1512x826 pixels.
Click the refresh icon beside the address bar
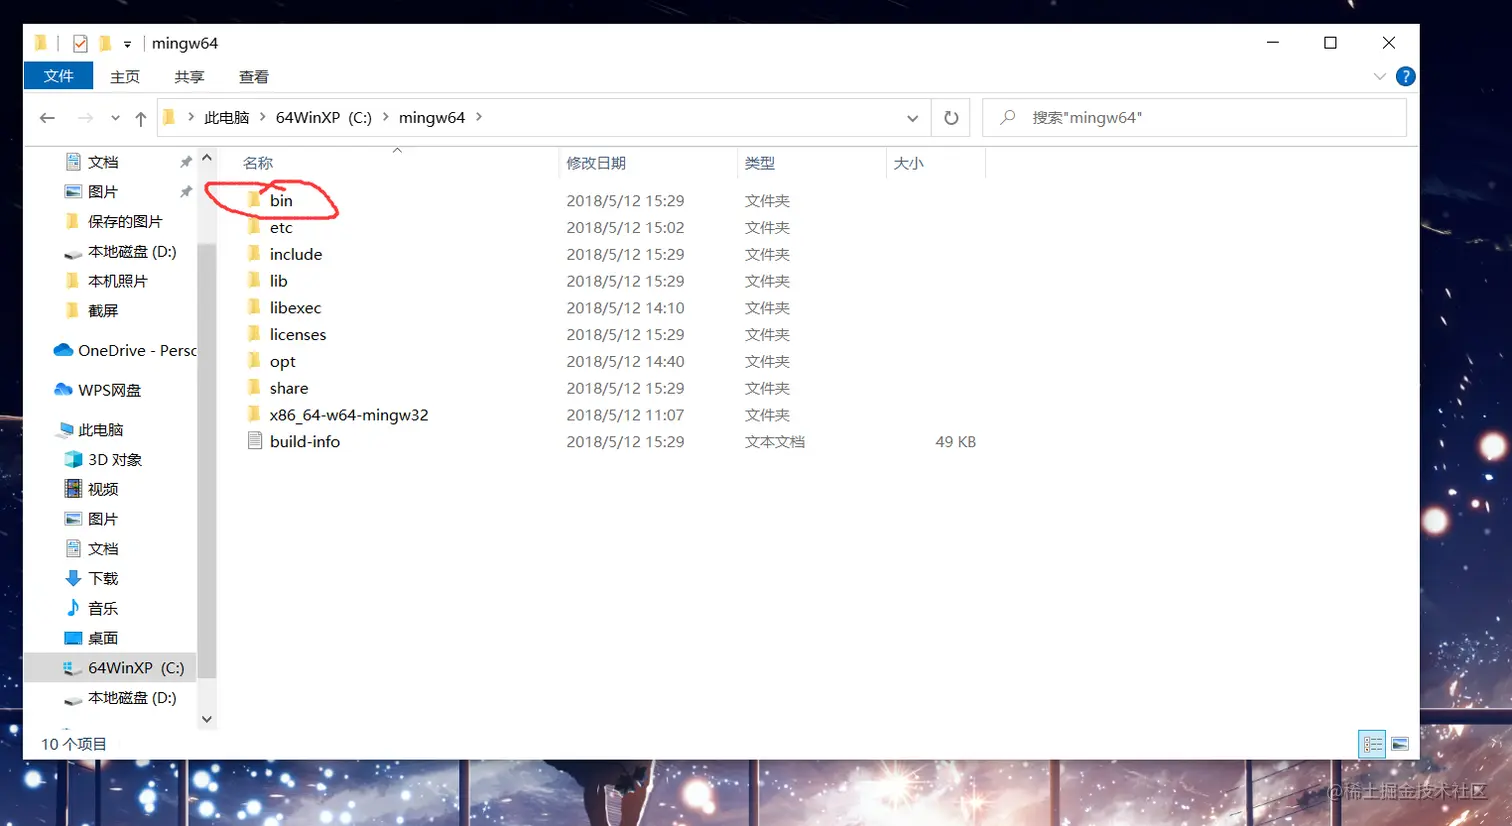949,117
